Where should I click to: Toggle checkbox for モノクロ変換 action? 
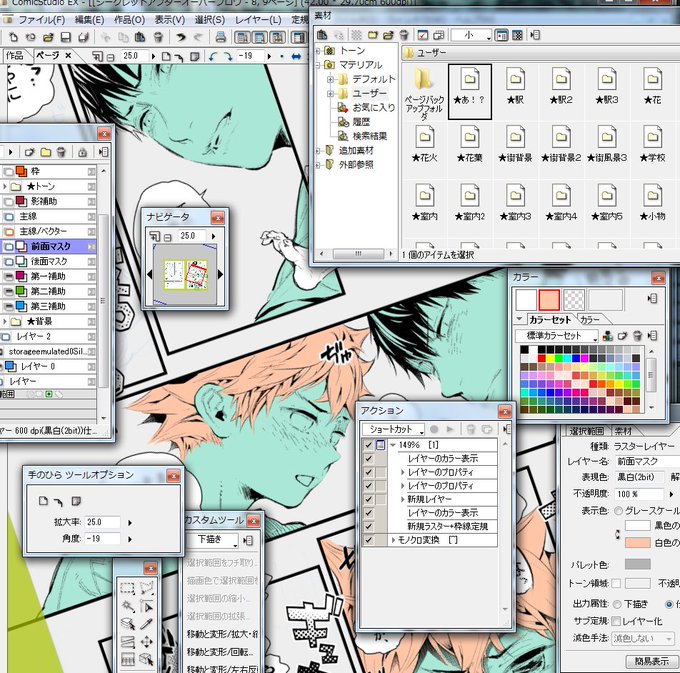[x=369, y=540]
